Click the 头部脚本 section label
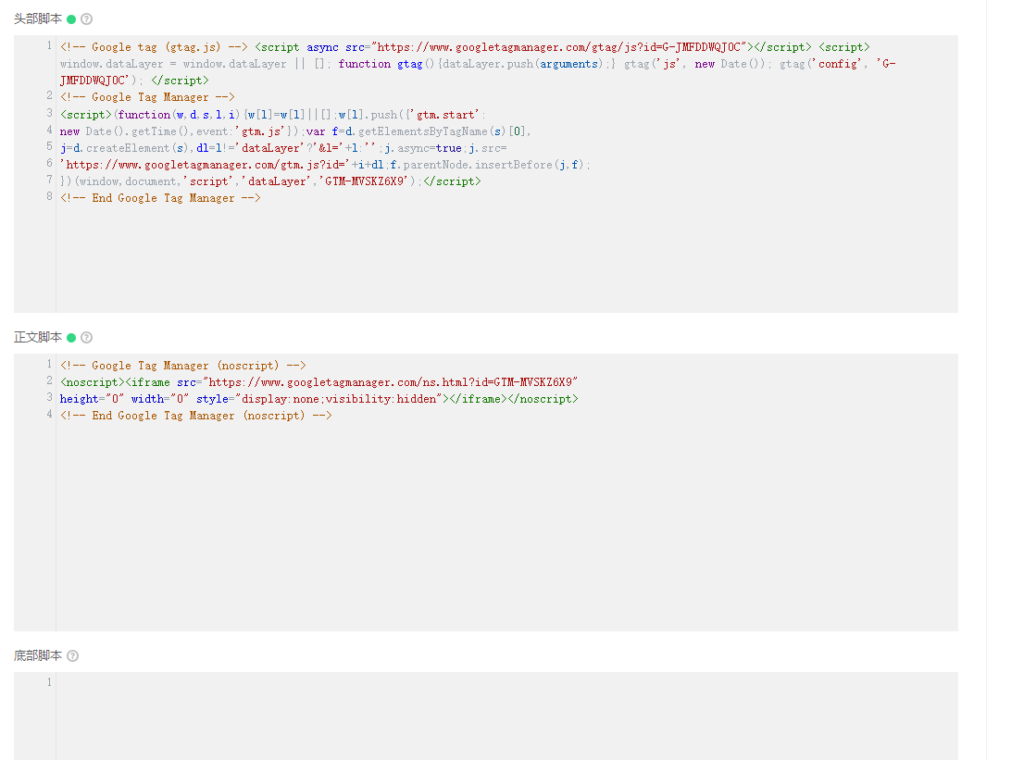The image size is (1024, 760). click(x=37, y=19)
